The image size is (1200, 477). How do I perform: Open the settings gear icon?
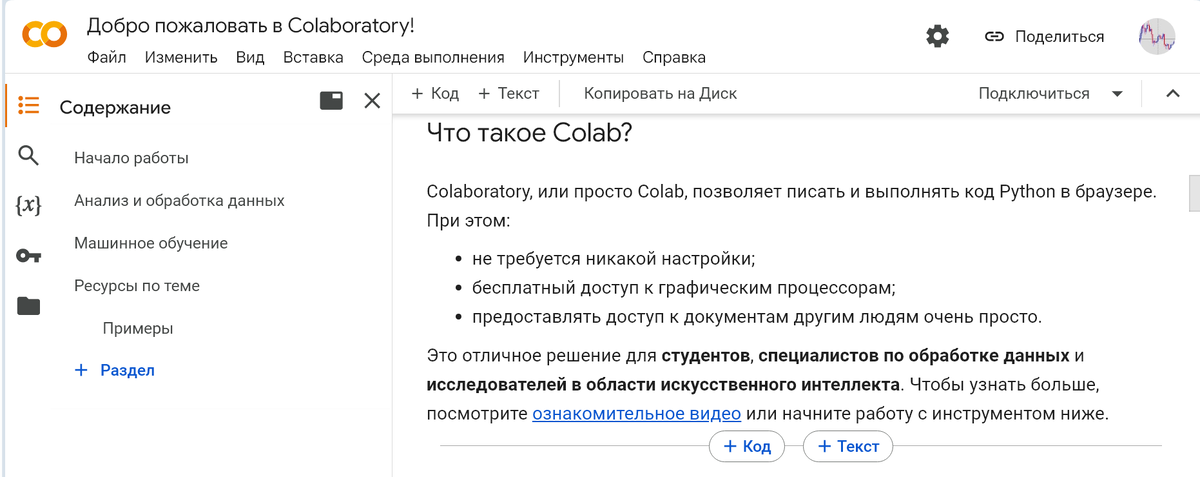pyautogui.click(x=937, y=37)
